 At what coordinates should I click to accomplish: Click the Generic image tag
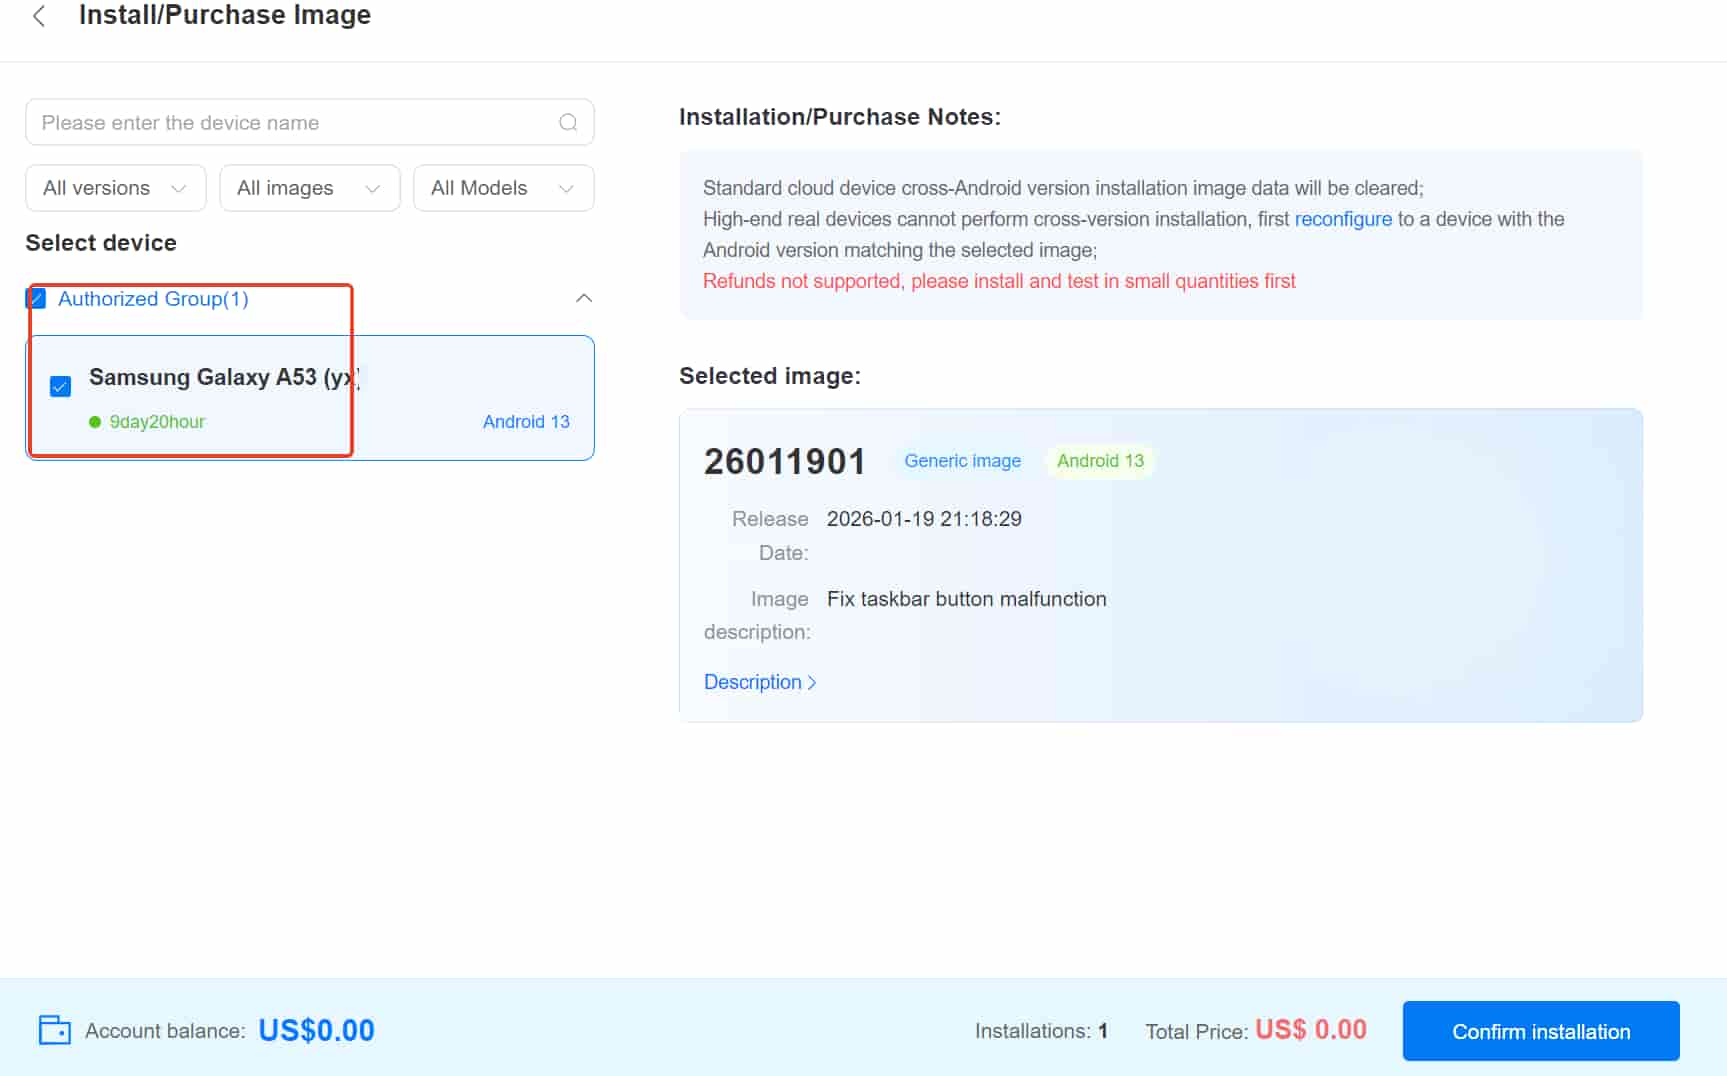click(x=962, y=461)
